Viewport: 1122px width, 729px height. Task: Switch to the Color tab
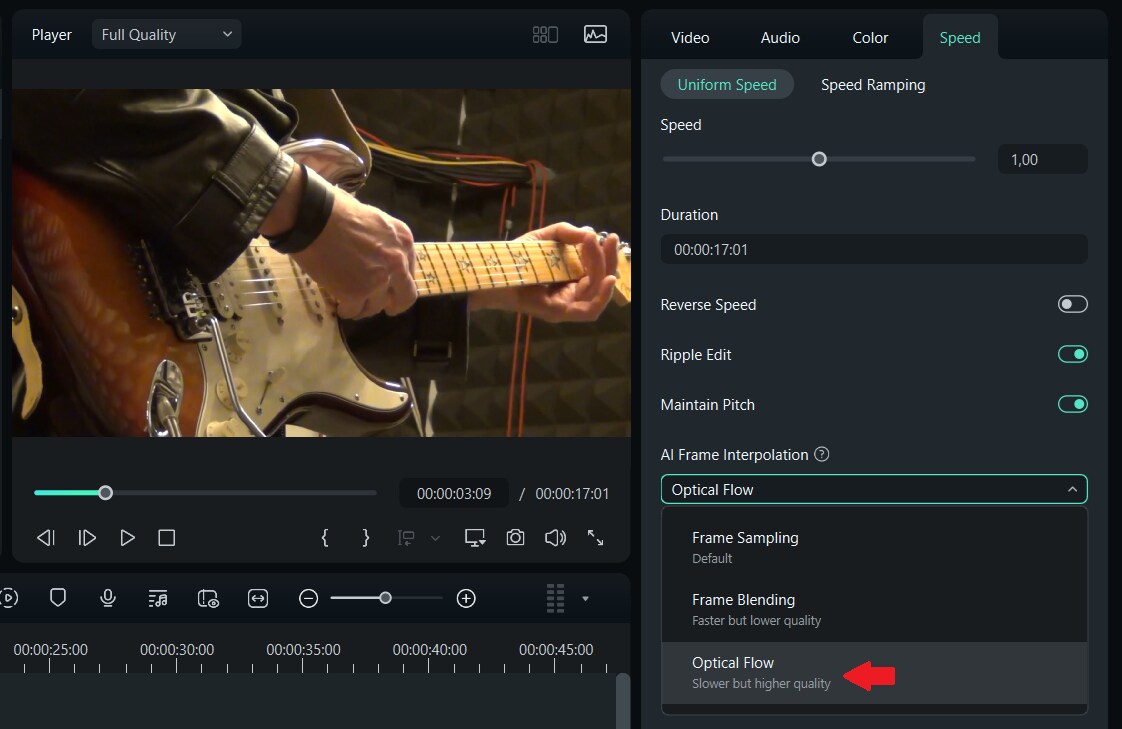pos(870,38)
